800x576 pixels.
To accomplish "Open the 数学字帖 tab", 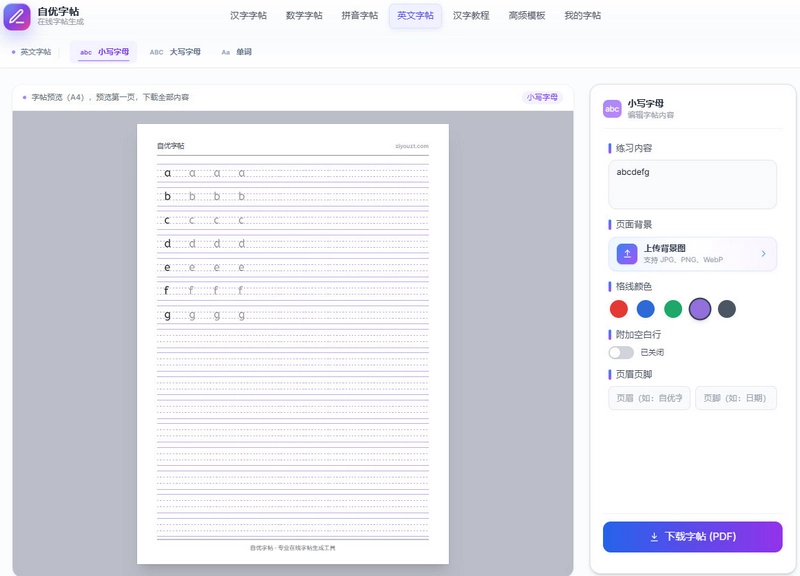I will tap(304, 16).
